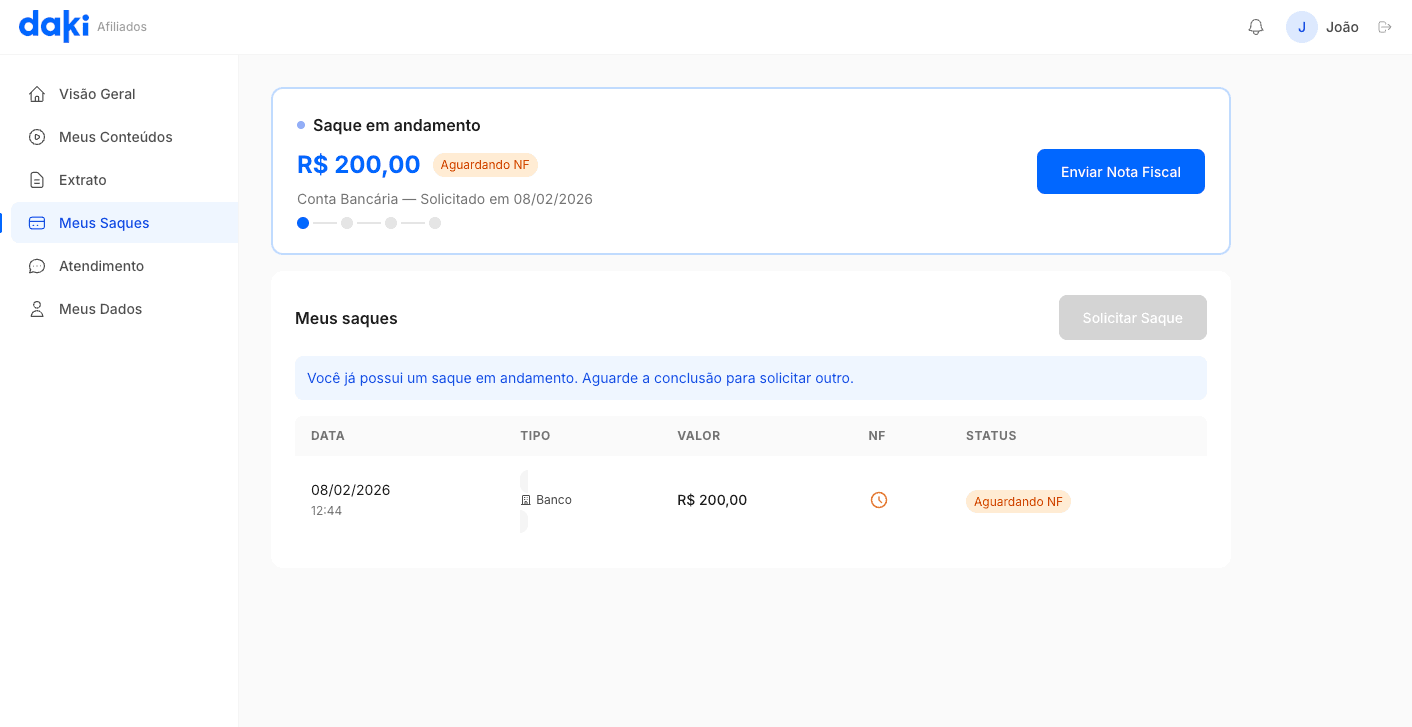Open Atendimento support page

[124, 266]
